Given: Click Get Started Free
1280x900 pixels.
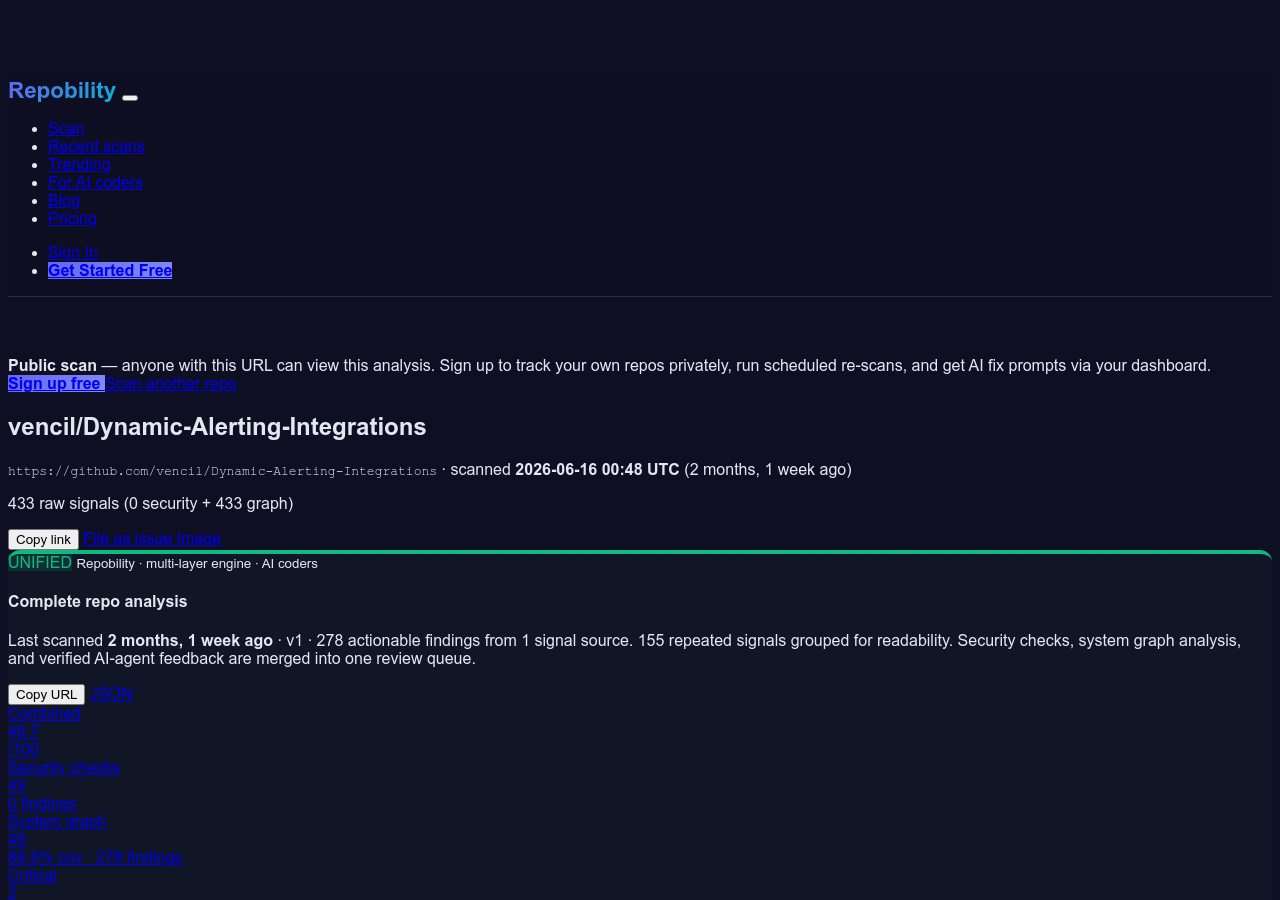Looking at the screenshot, I should pyautogui.click(x=110, y=270).
